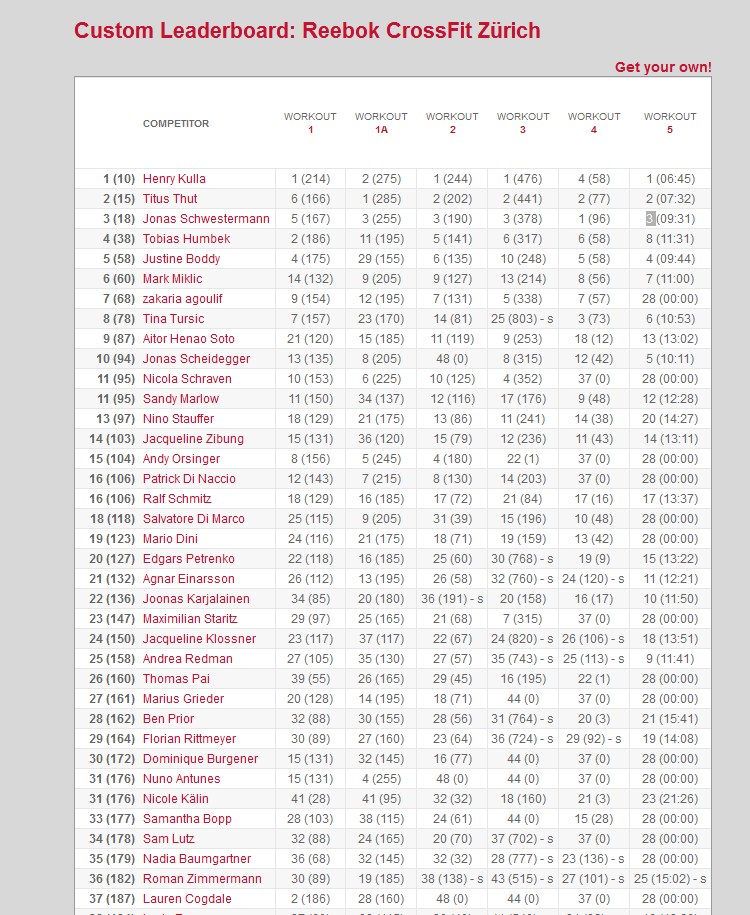Click Jonas Schwestermann's Workout 4 score 1 (96)

(x=594, y=219)
